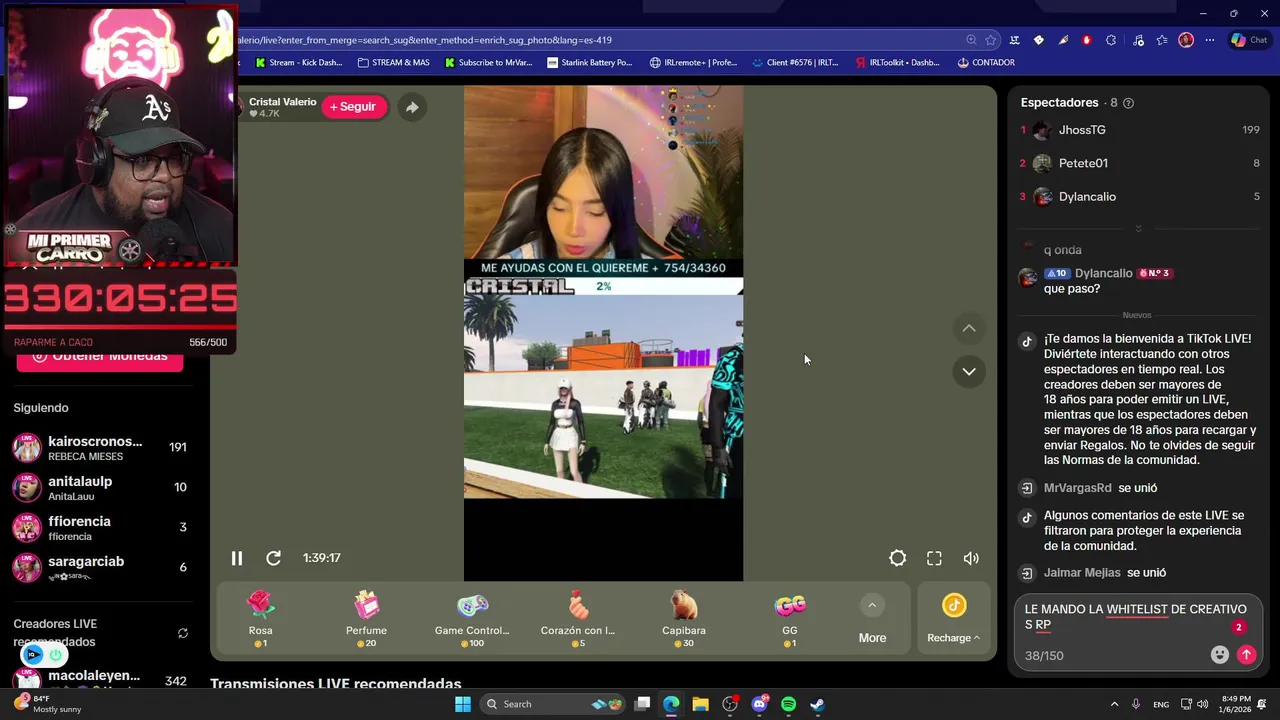Follow Cristal Valerio with Seguir button

[x=353, y=107]
